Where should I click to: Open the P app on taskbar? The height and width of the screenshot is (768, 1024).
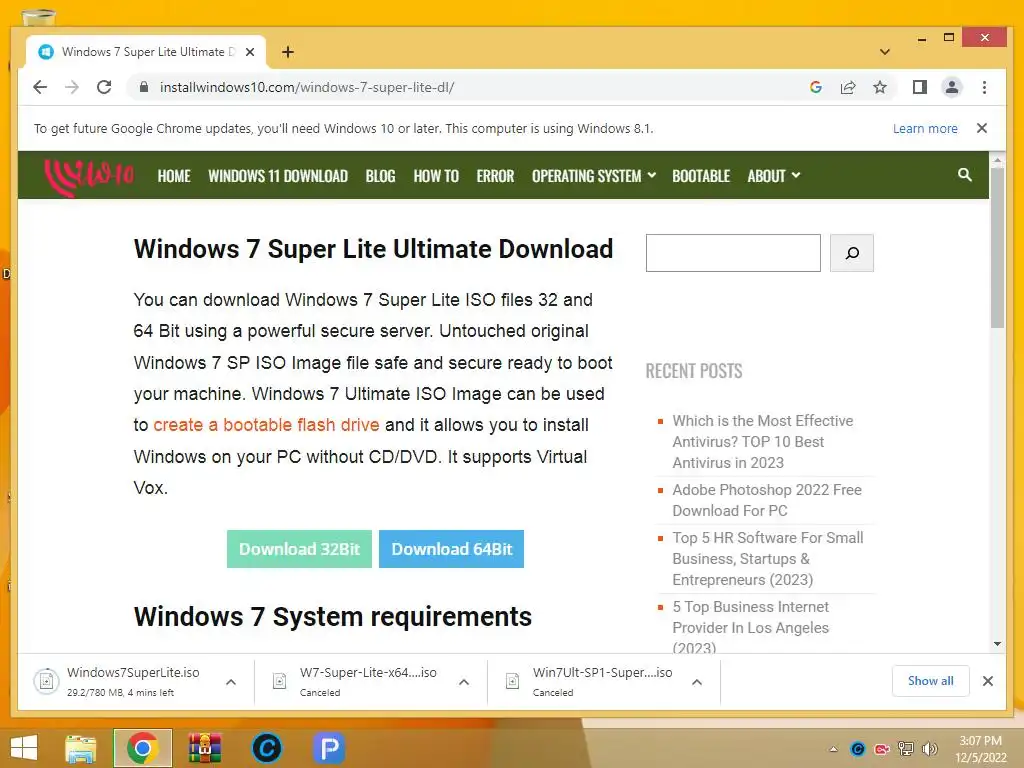(x=328, y=748)
